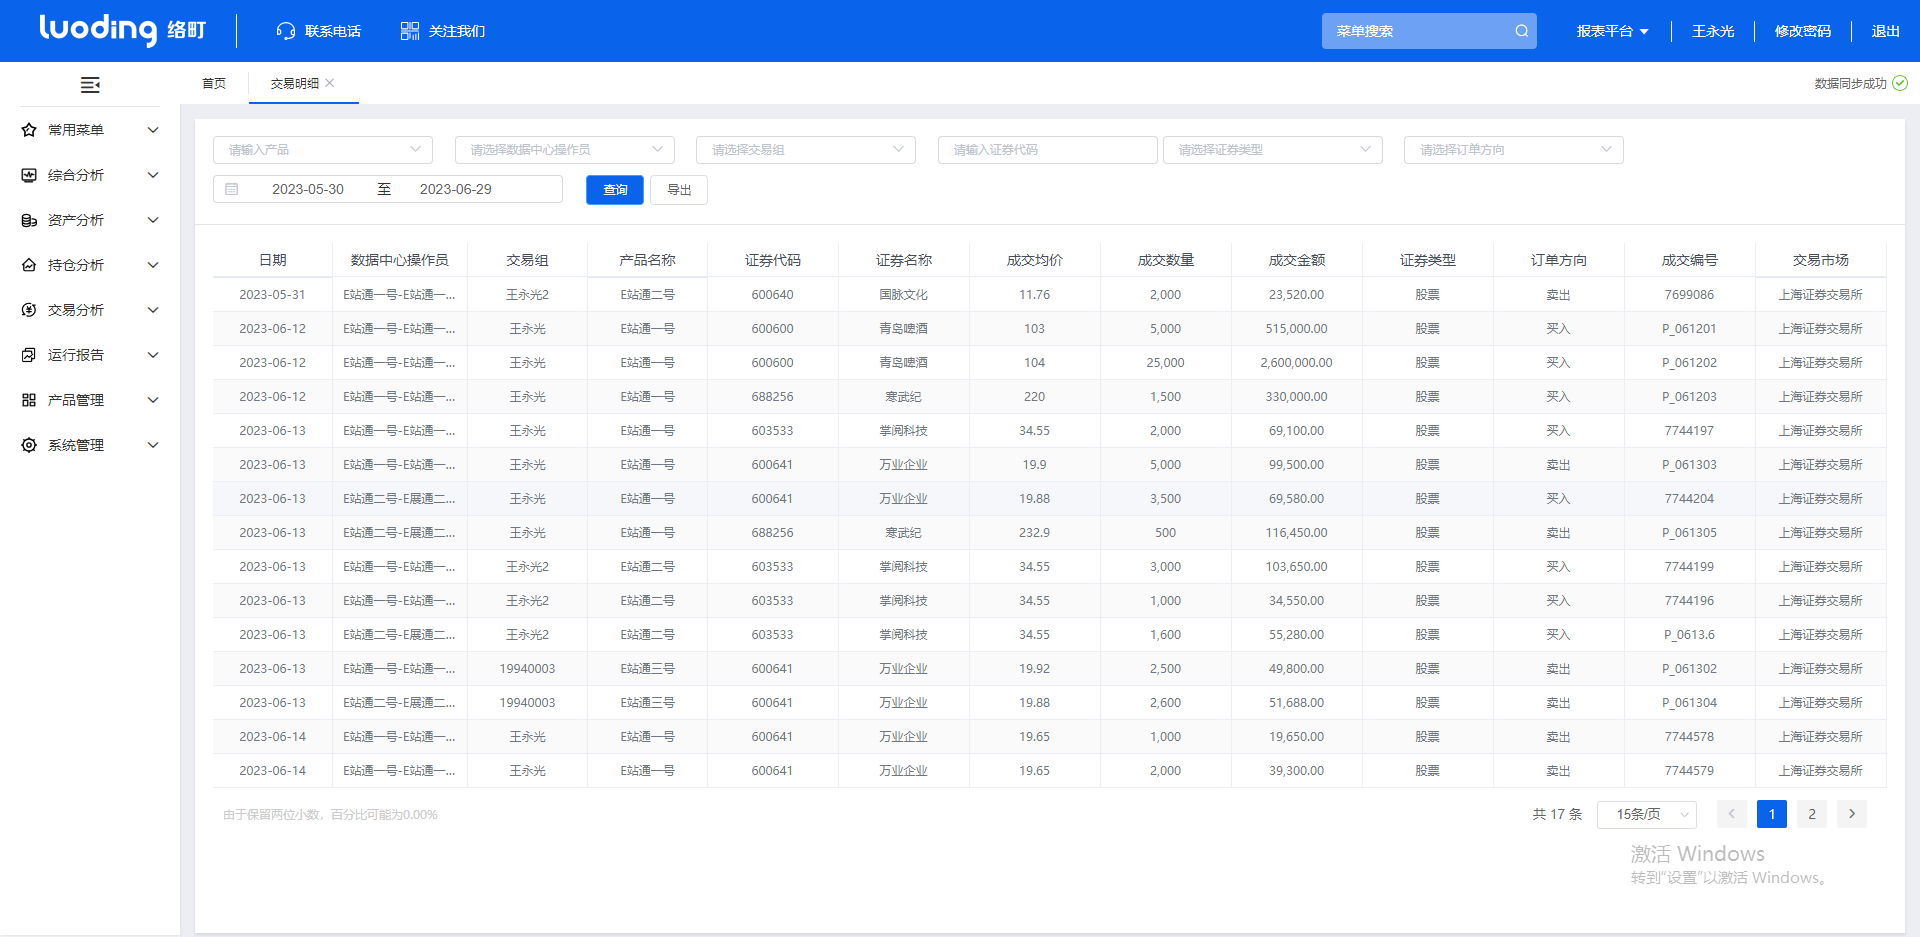1920x937 pixels.
Task: Click trade number 7744579
Action: click(1690, 771)
